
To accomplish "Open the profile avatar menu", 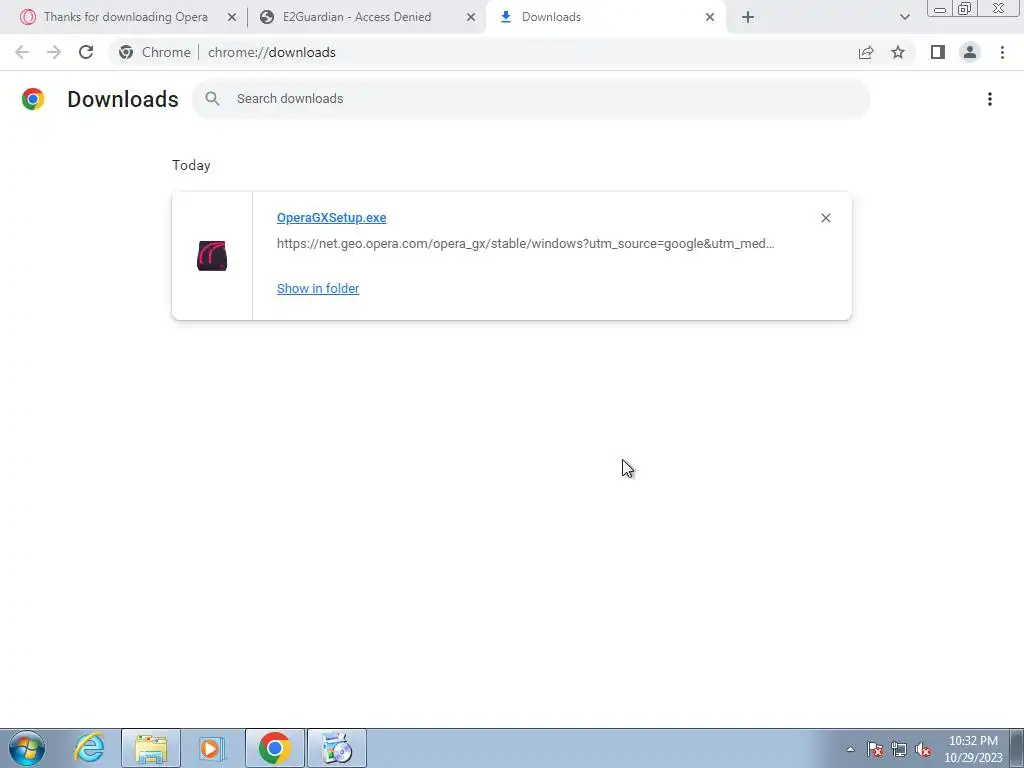I will click(x=970, y=52).
